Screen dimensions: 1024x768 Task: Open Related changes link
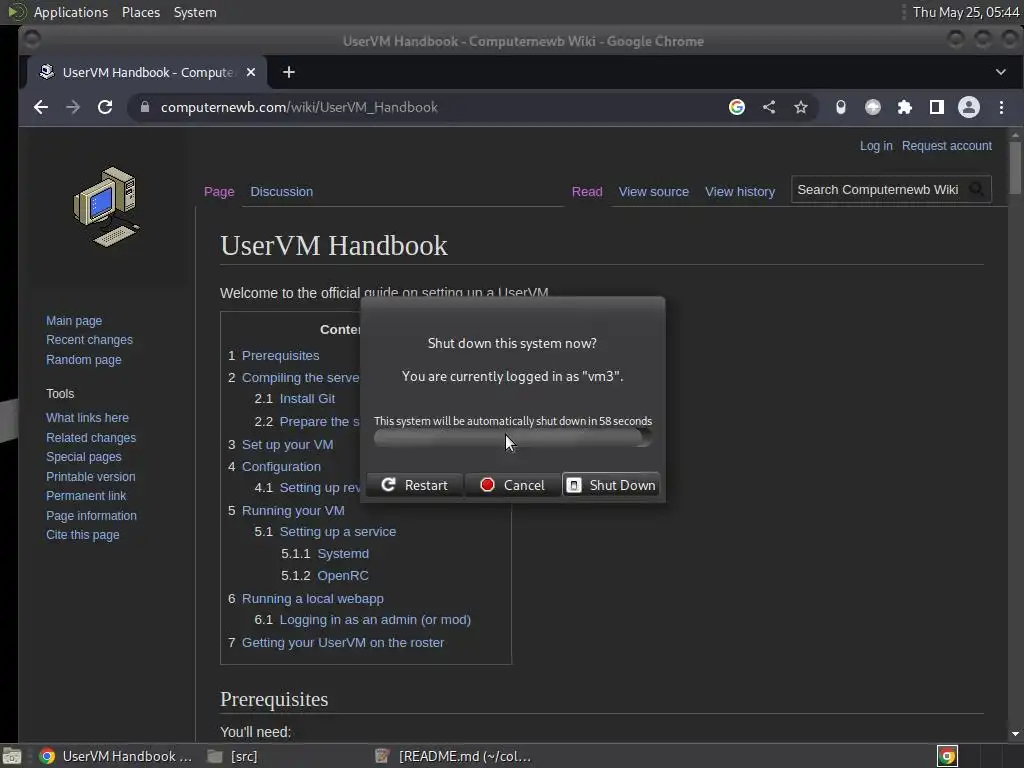91,438
